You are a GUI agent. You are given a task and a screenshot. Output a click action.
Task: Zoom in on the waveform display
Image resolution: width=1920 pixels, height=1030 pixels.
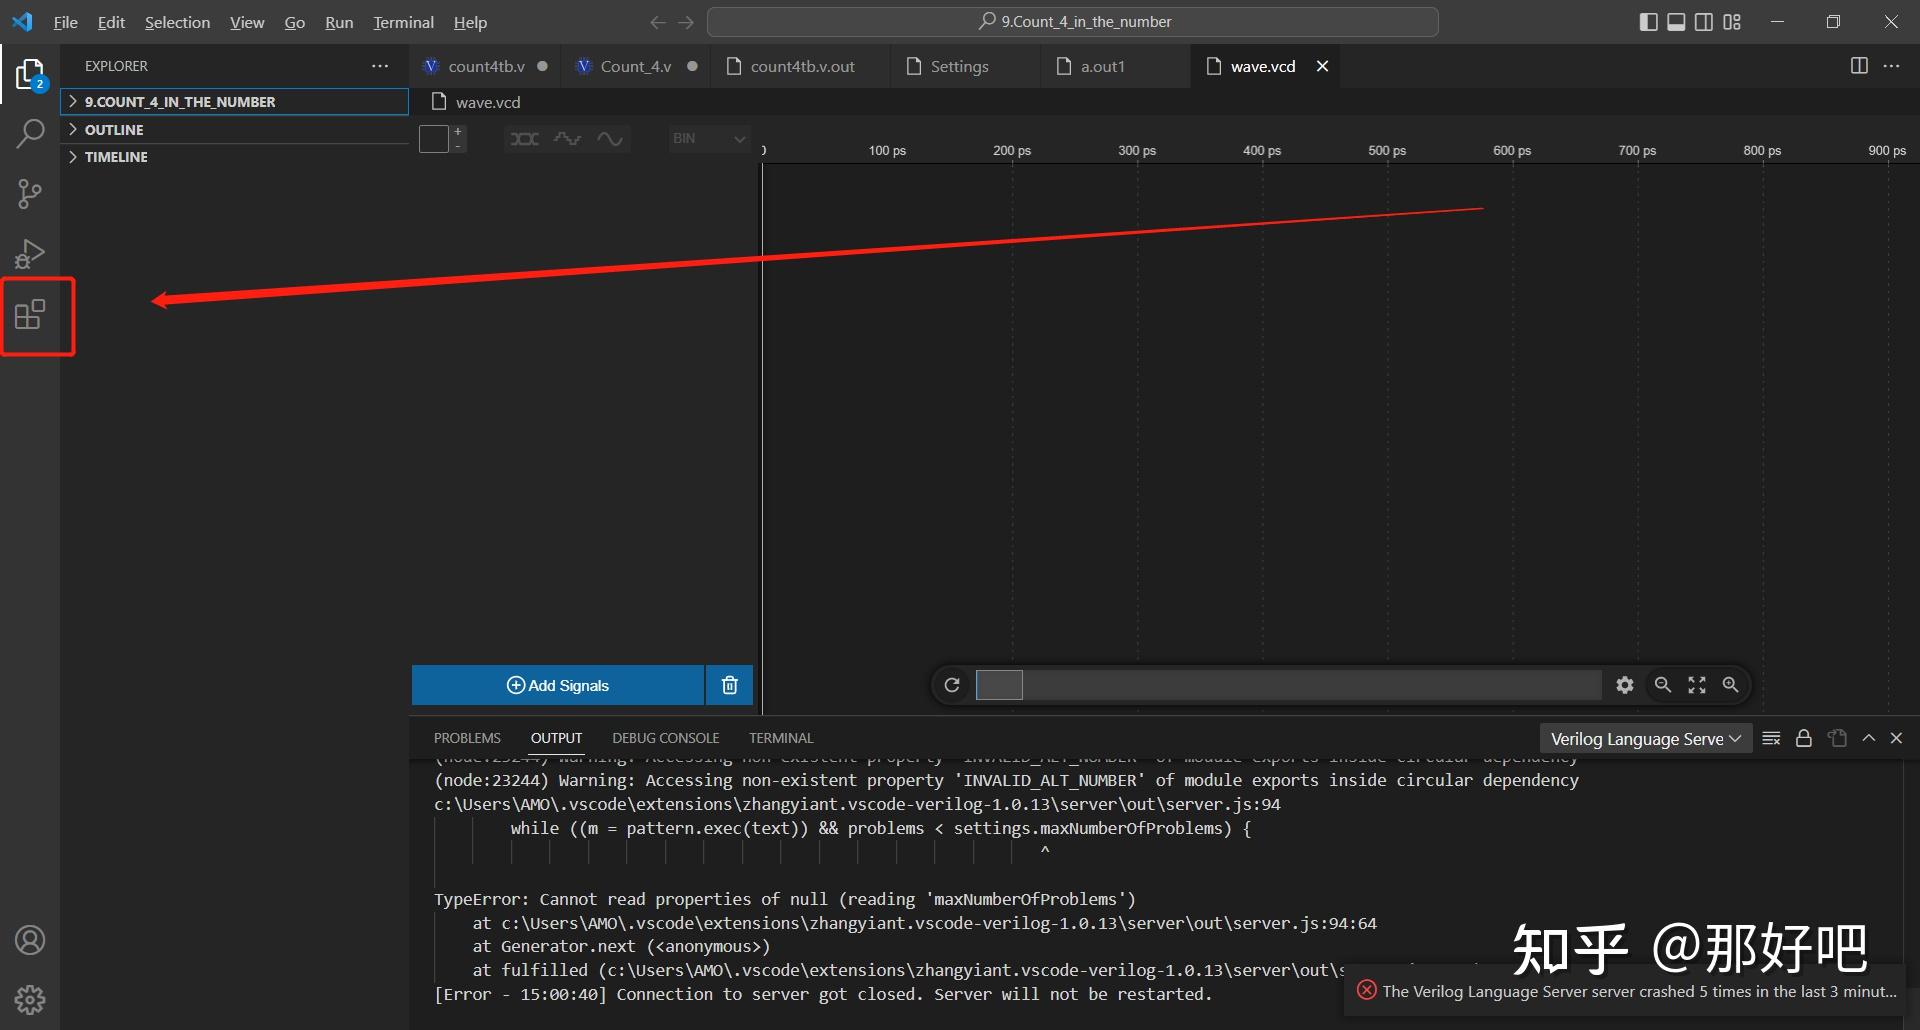click(x=1731, y=685)
